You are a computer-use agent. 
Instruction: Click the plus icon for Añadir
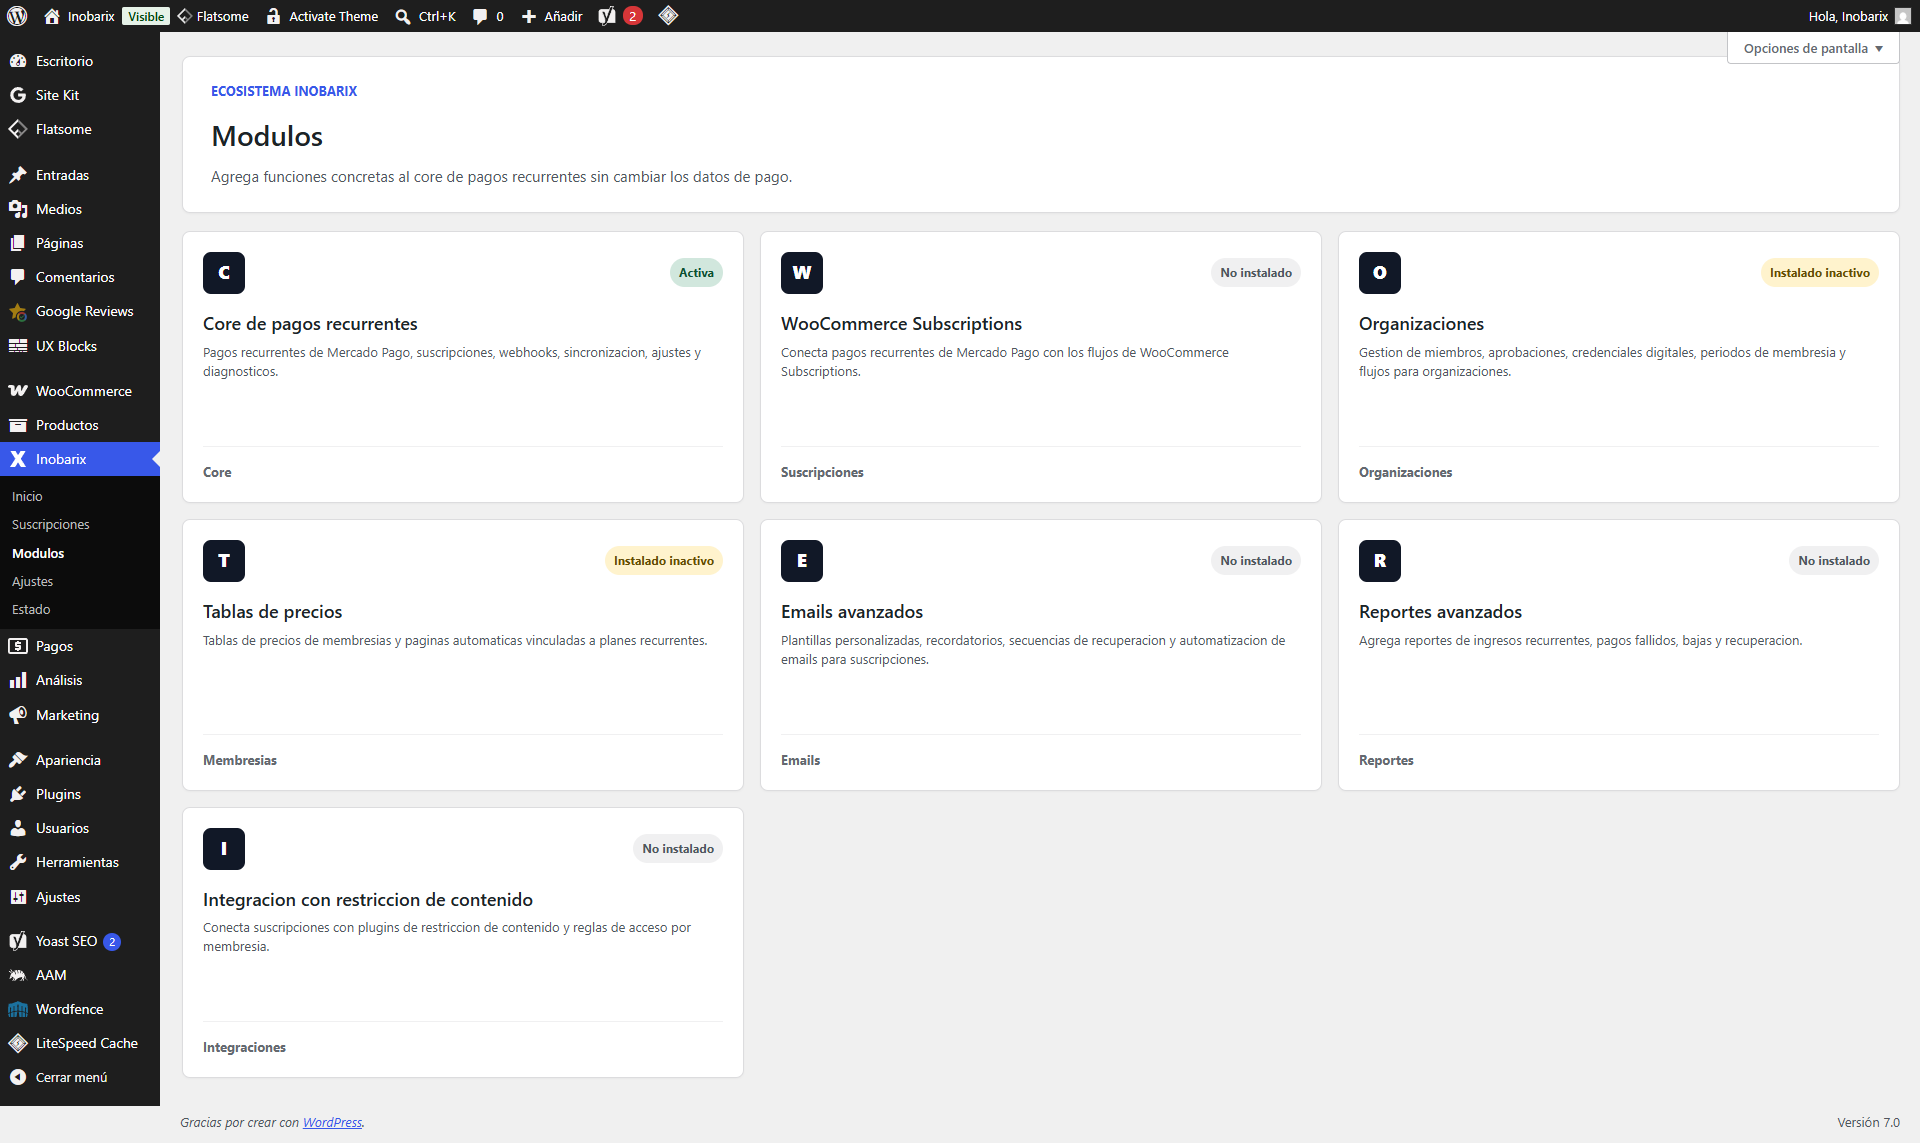coord(529,16)
